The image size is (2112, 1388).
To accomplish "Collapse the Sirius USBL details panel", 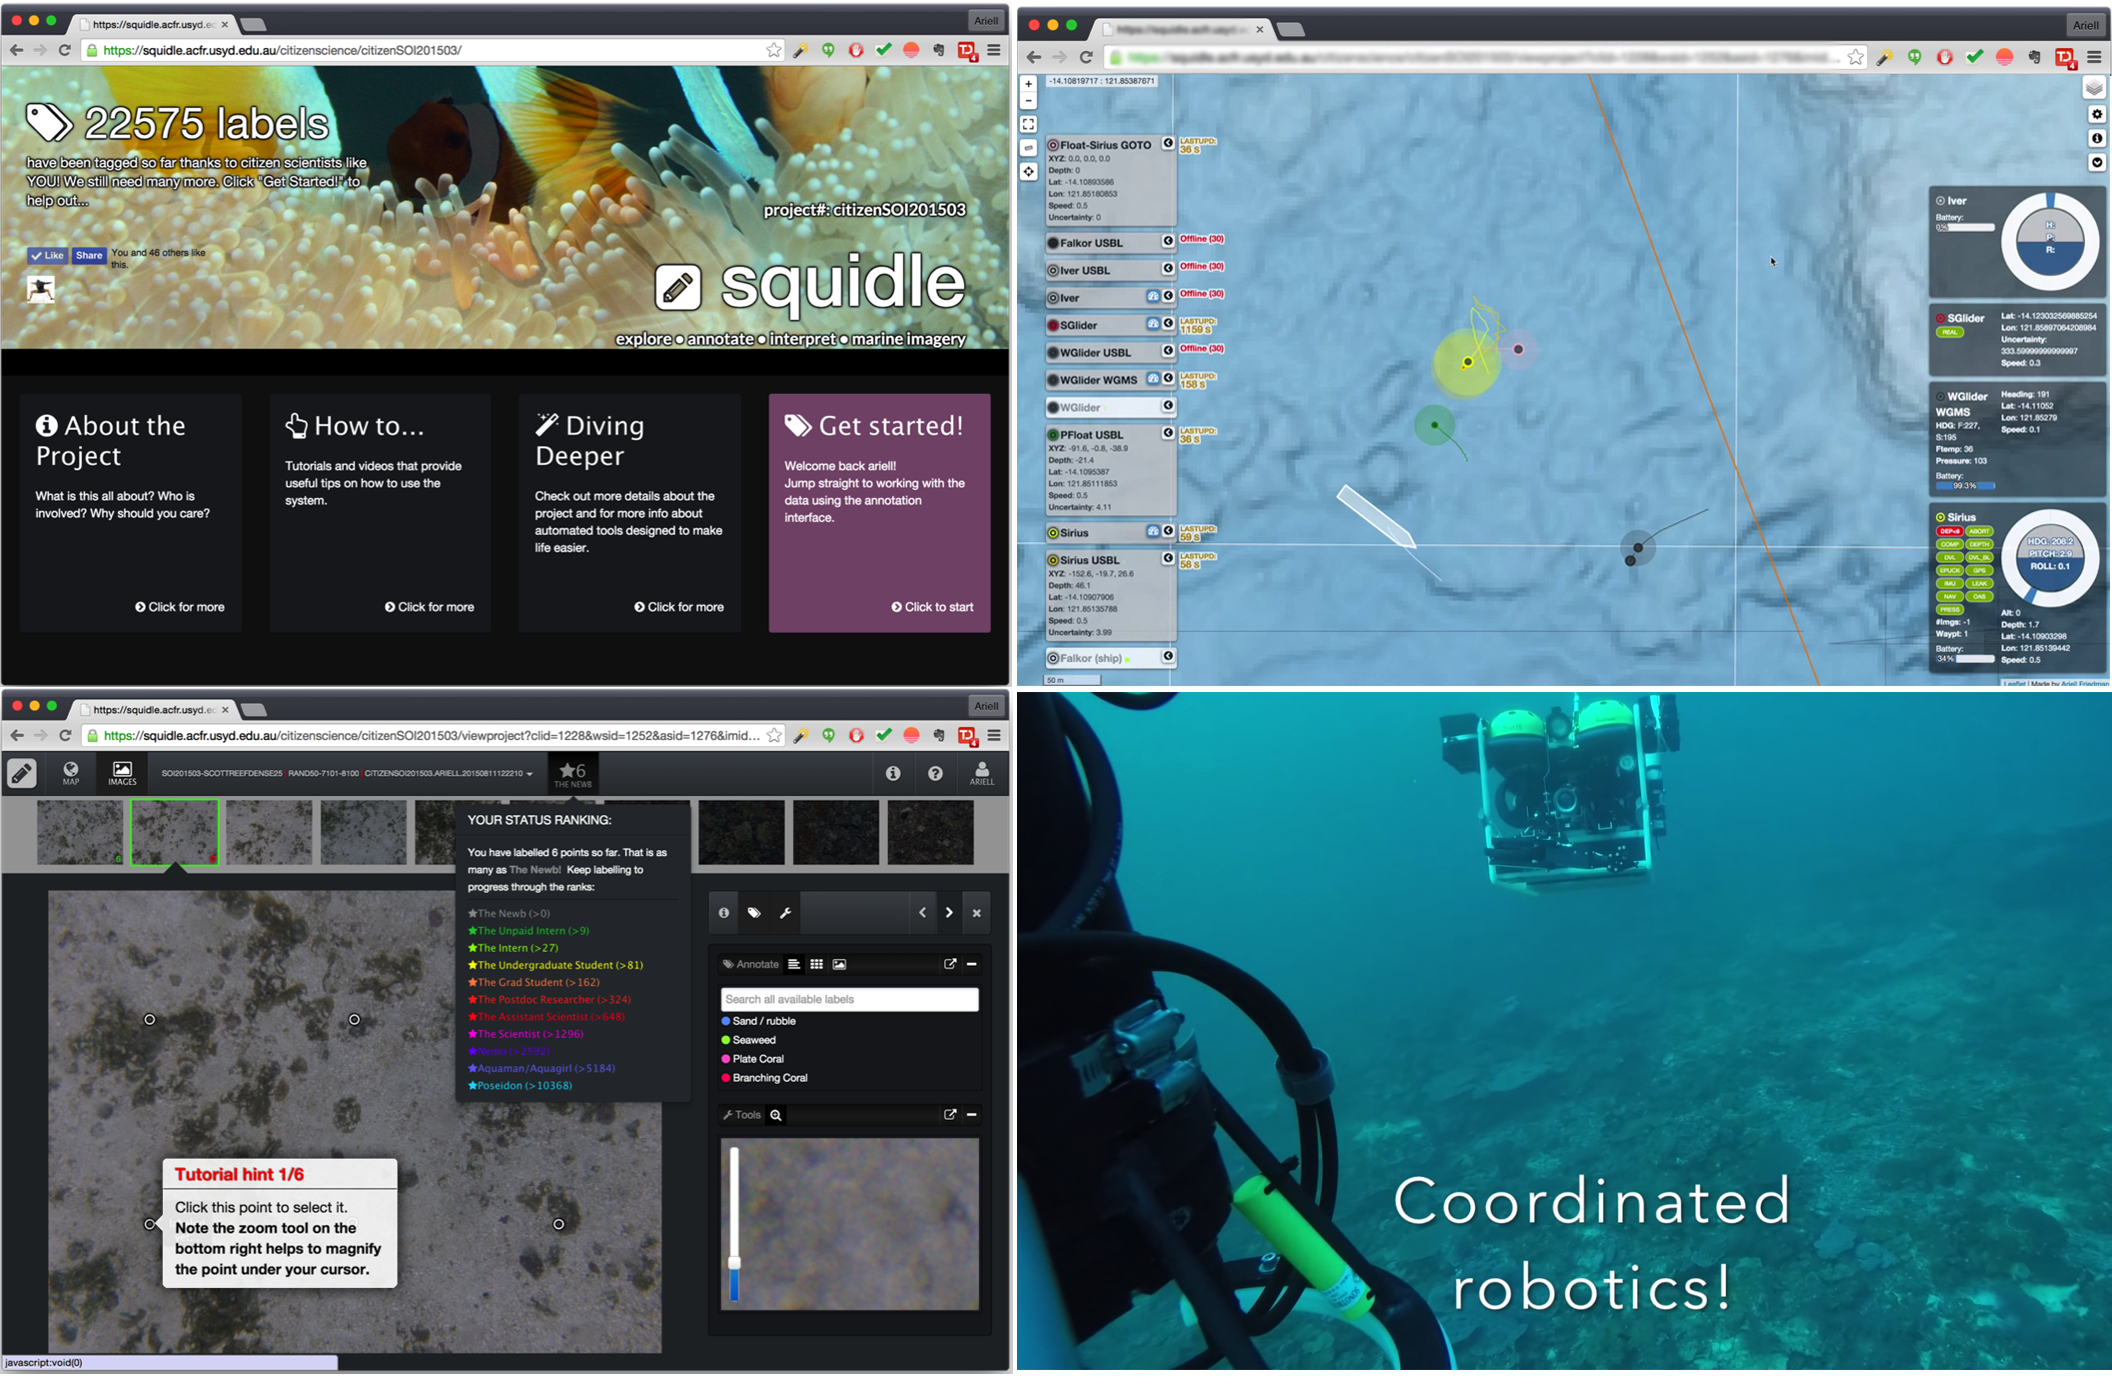I will click(1167, 558).
